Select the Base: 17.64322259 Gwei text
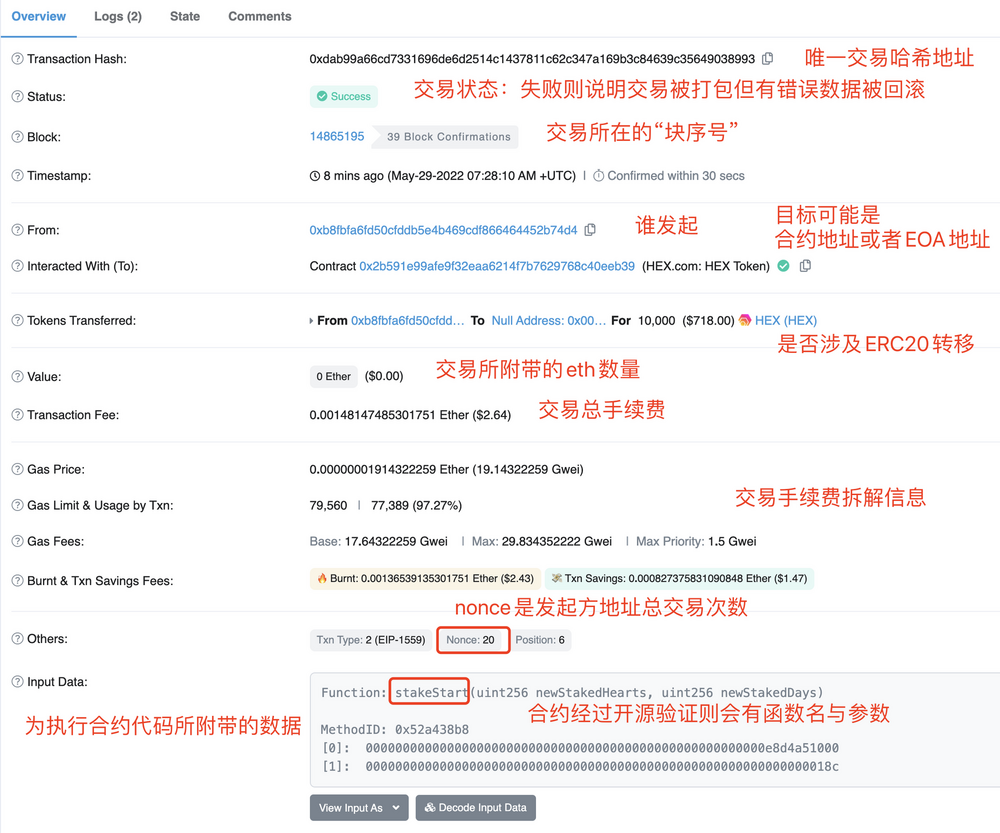 pyautogui.click(x=379, y=541)
